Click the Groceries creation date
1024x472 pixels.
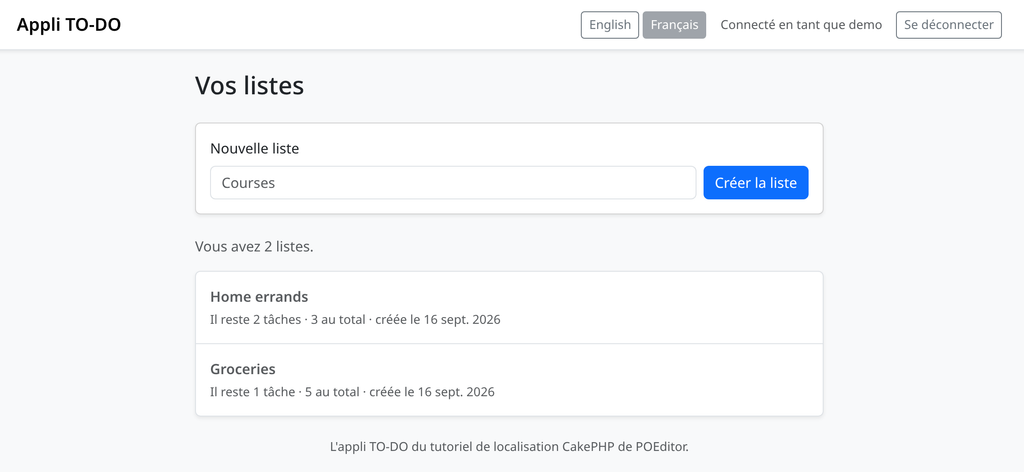coord(432,392)
